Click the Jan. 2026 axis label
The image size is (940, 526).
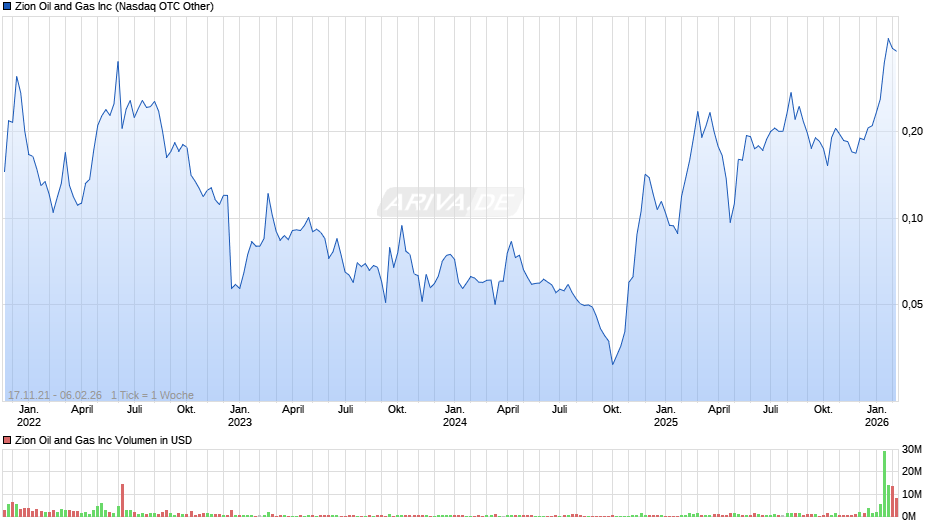876,416
